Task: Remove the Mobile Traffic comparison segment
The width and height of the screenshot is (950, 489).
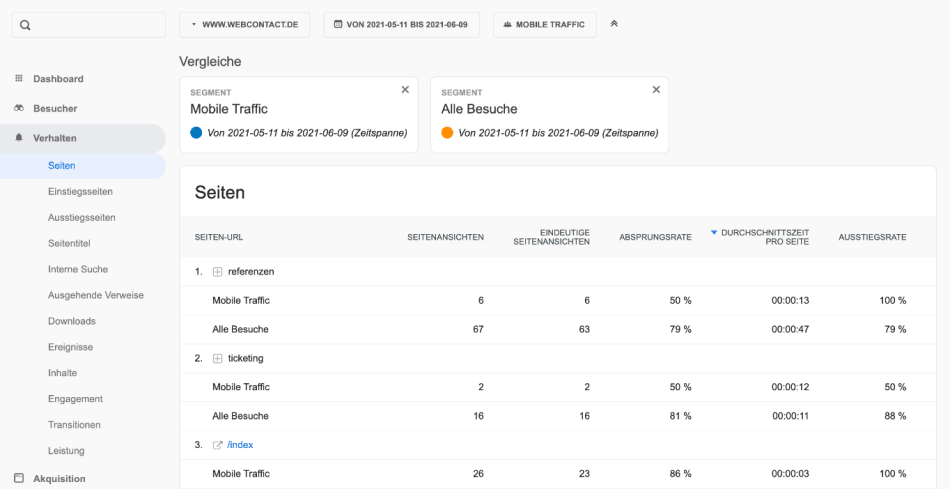Action: click(x=405, y=90)
